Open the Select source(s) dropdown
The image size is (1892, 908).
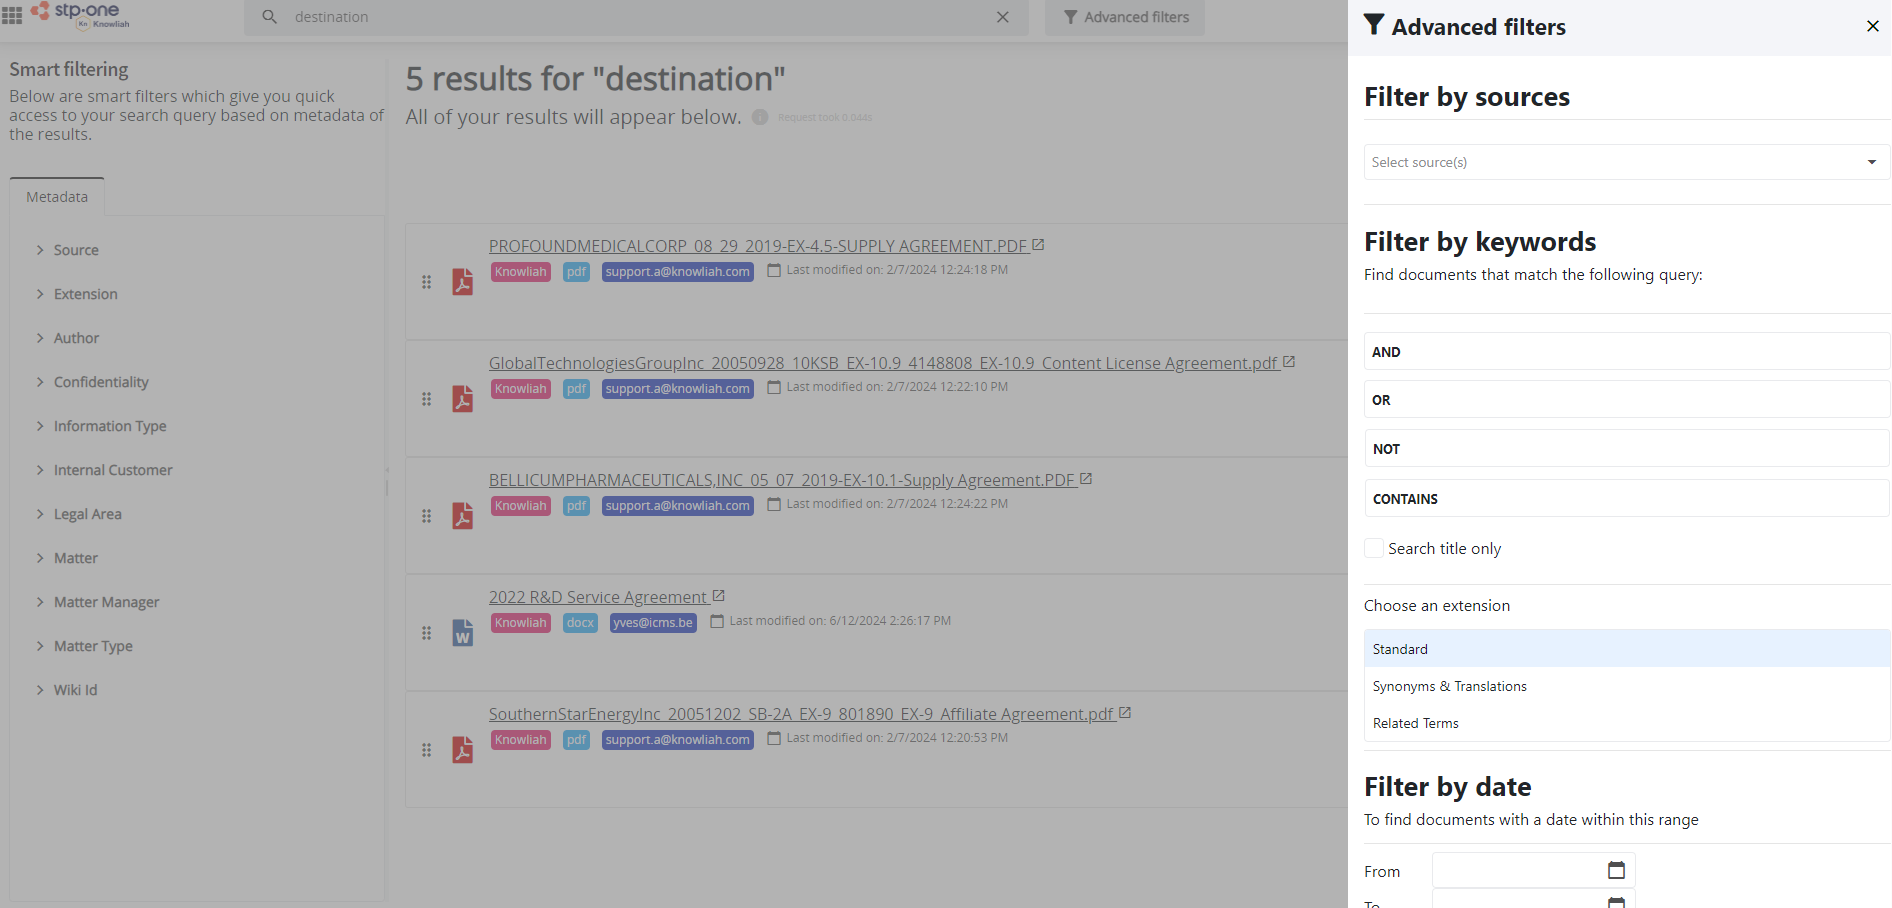[x=1626, y=162]
